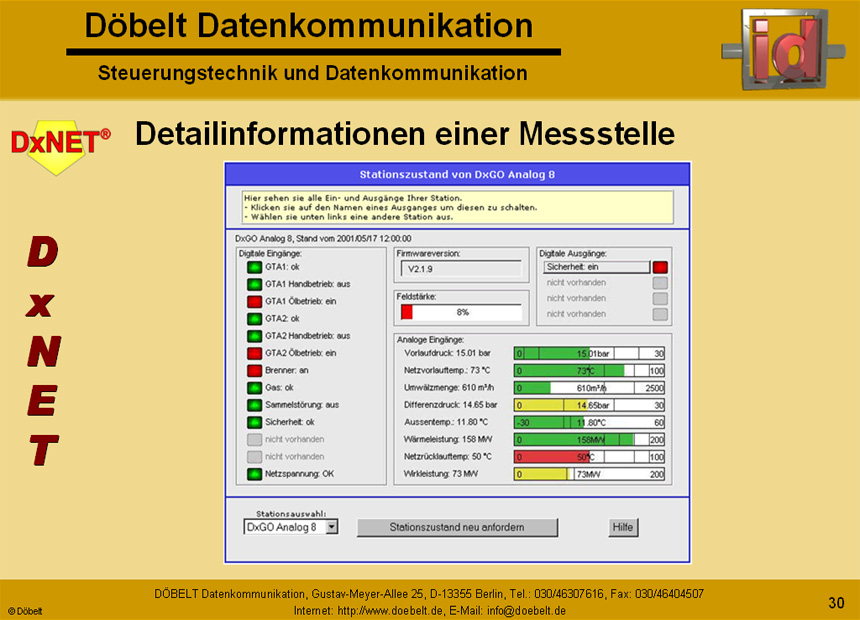Click the label Umwälzmenge: 610 m³/h

(x=449, y=387)
